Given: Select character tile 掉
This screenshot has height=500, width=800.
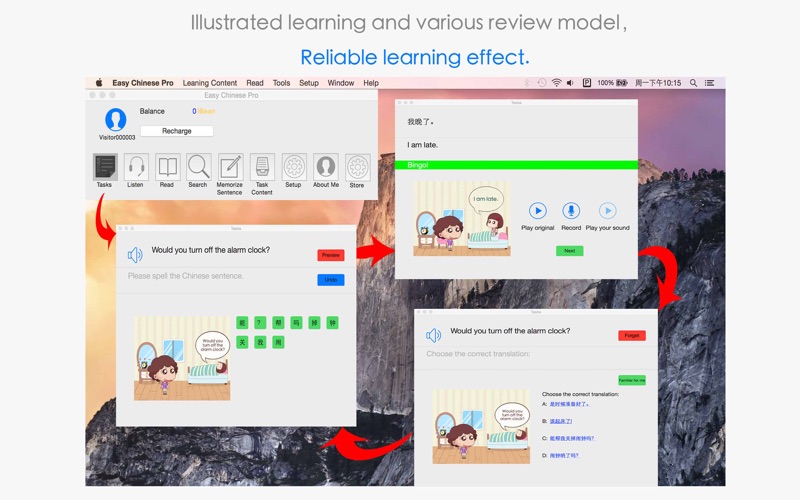Looking at the screenshot, I should click(x=314, y=322).
